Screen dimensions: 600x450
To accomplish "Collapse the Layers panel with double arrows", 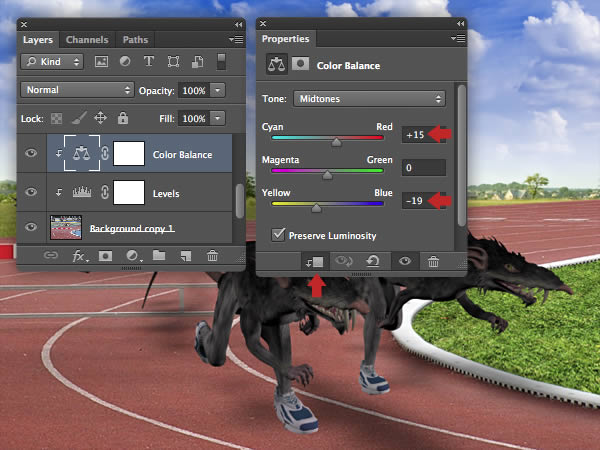I will 239,24.
